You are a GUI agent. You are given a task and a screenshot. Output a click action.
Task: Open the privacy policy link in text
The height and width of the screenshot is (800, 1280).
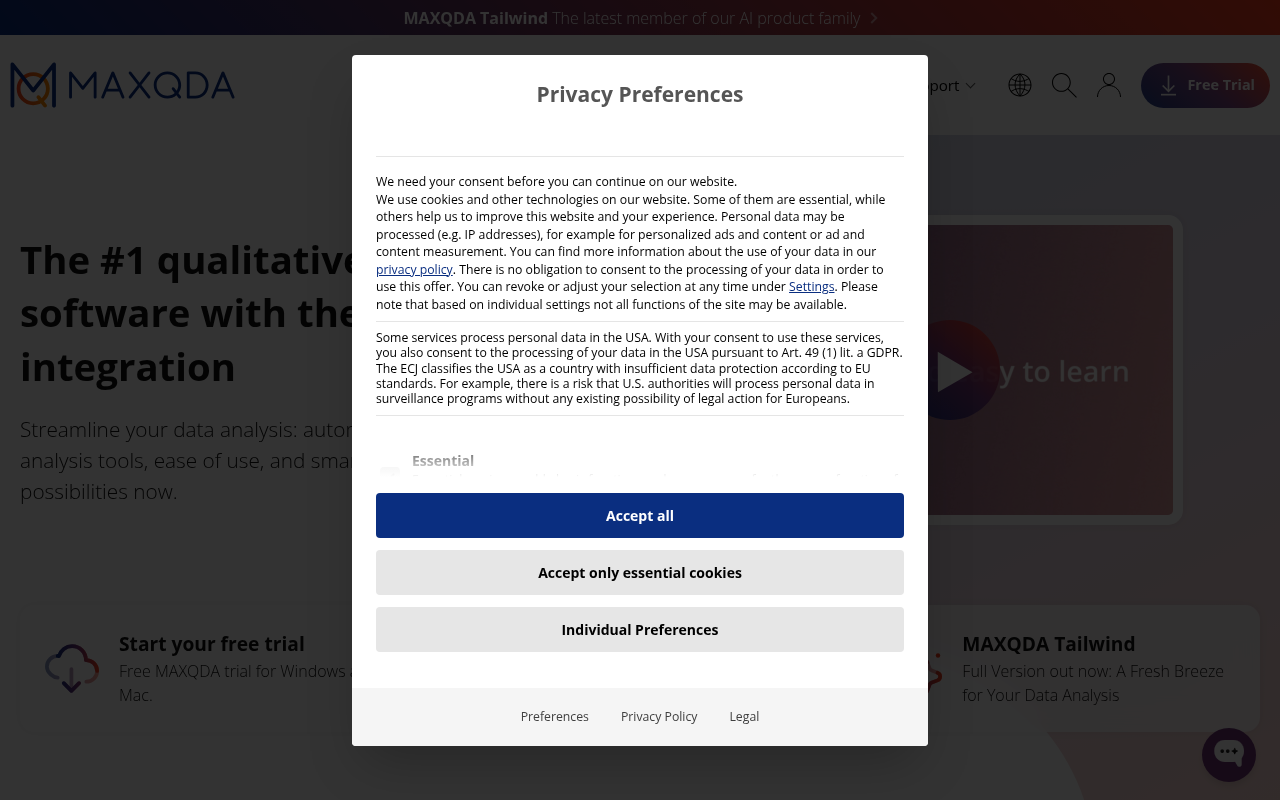click(414, 269)
